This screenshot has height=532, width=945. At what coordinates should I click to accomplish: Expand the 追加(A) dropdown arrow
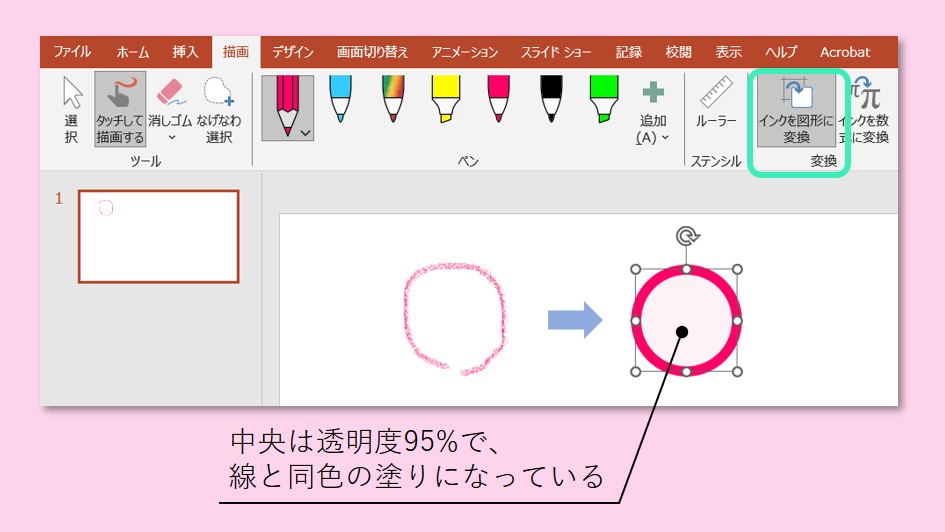coord(665,137)
